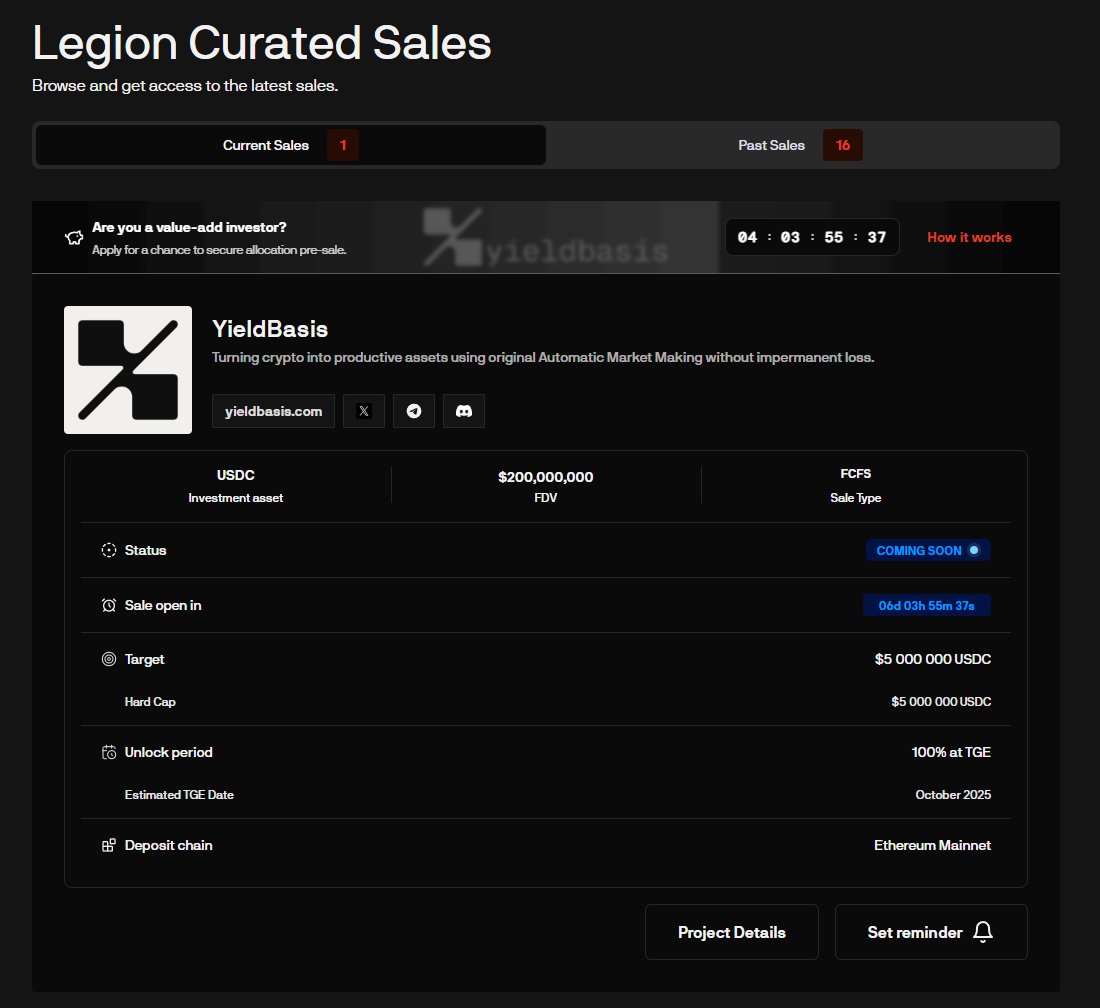Click the COMING SOON status badge
The image size is (1100, 1008).
927,551
